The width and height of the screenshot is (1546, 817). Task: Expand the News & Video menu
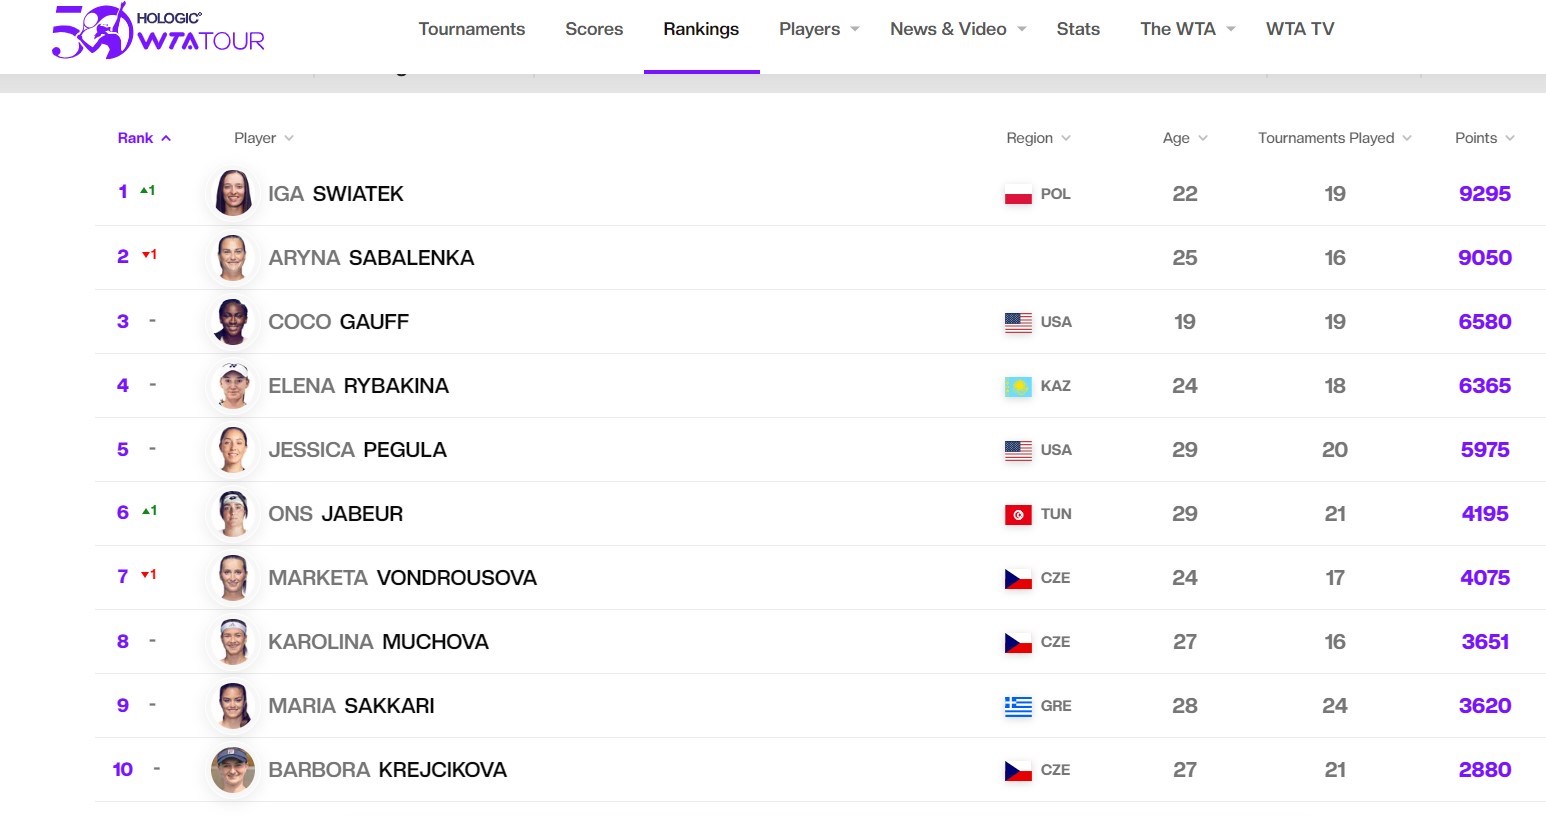click(x=958, y=29)
